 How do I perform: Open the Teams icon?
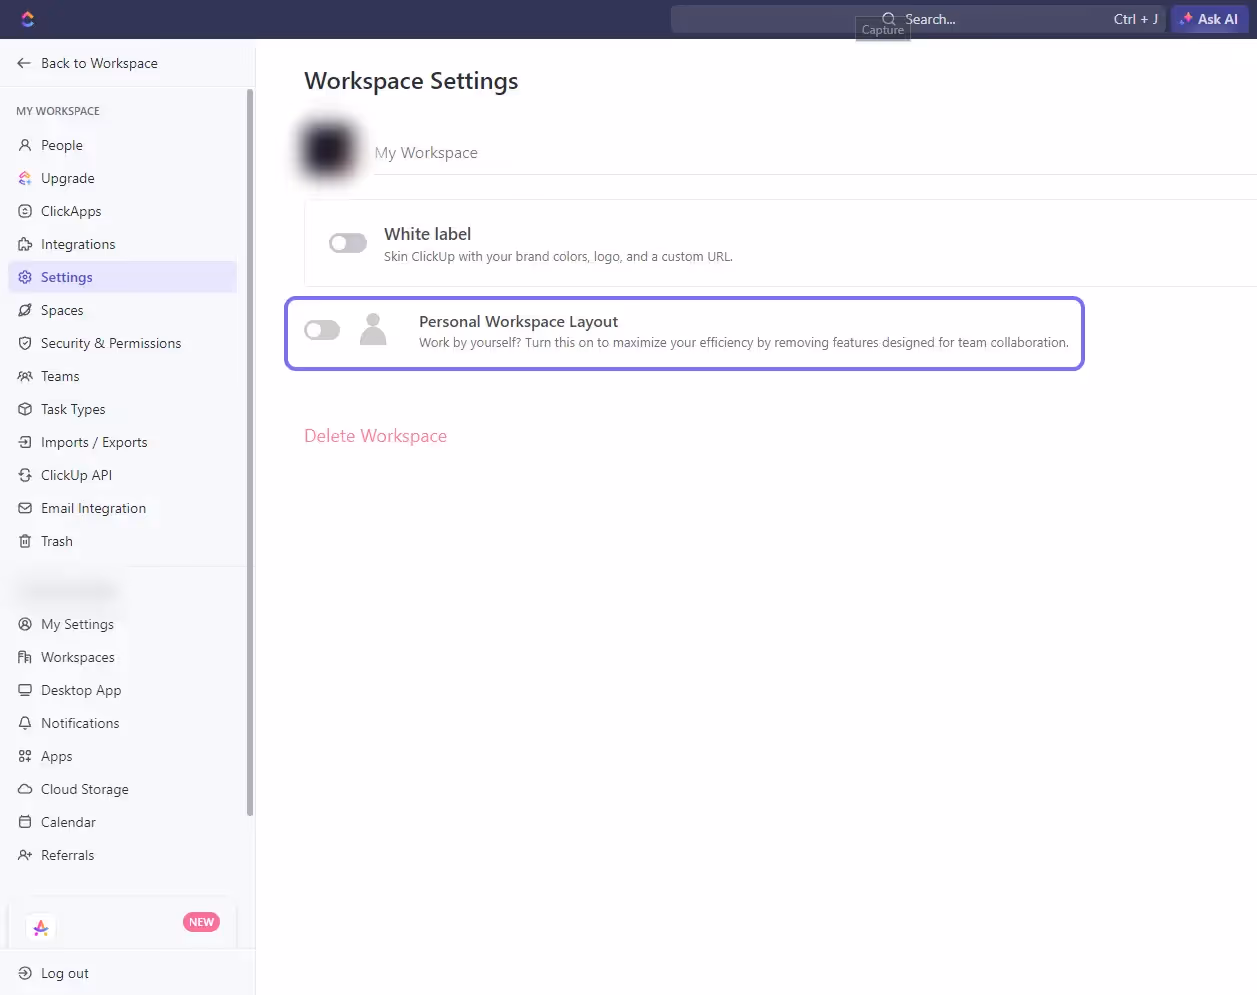[23, 376]
